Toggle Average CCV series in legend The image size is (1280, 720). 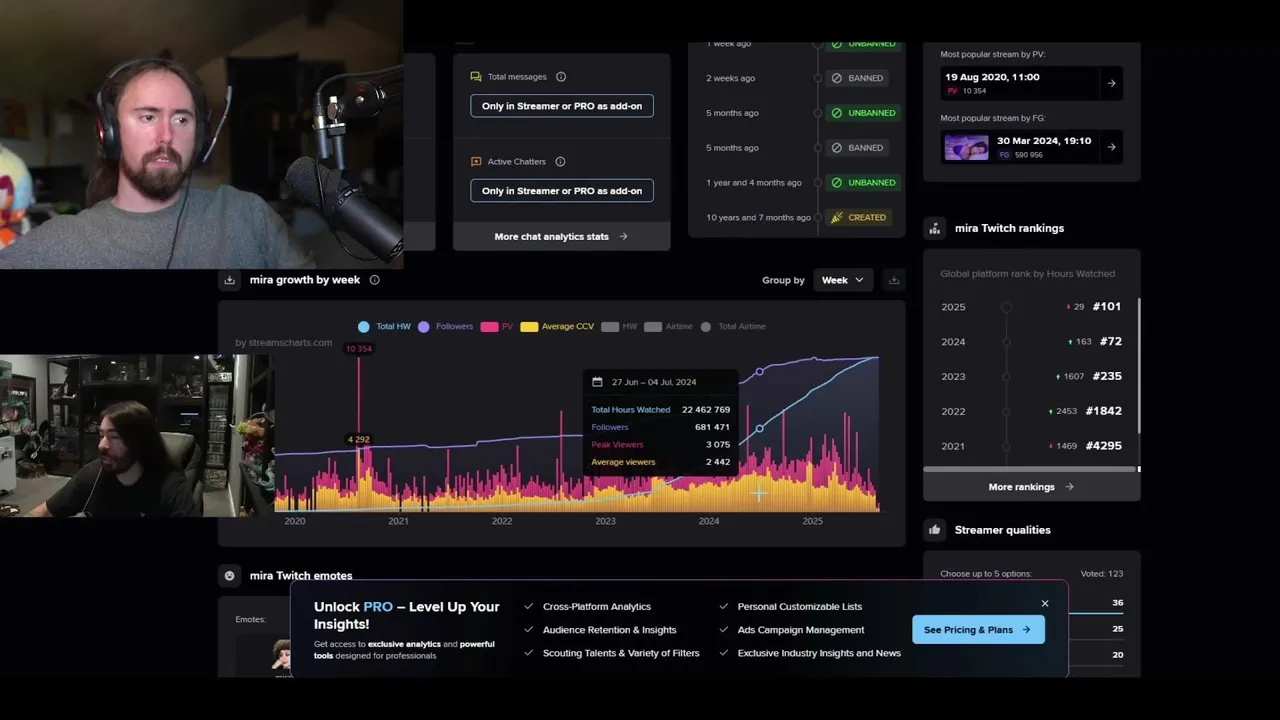point(557,327)
